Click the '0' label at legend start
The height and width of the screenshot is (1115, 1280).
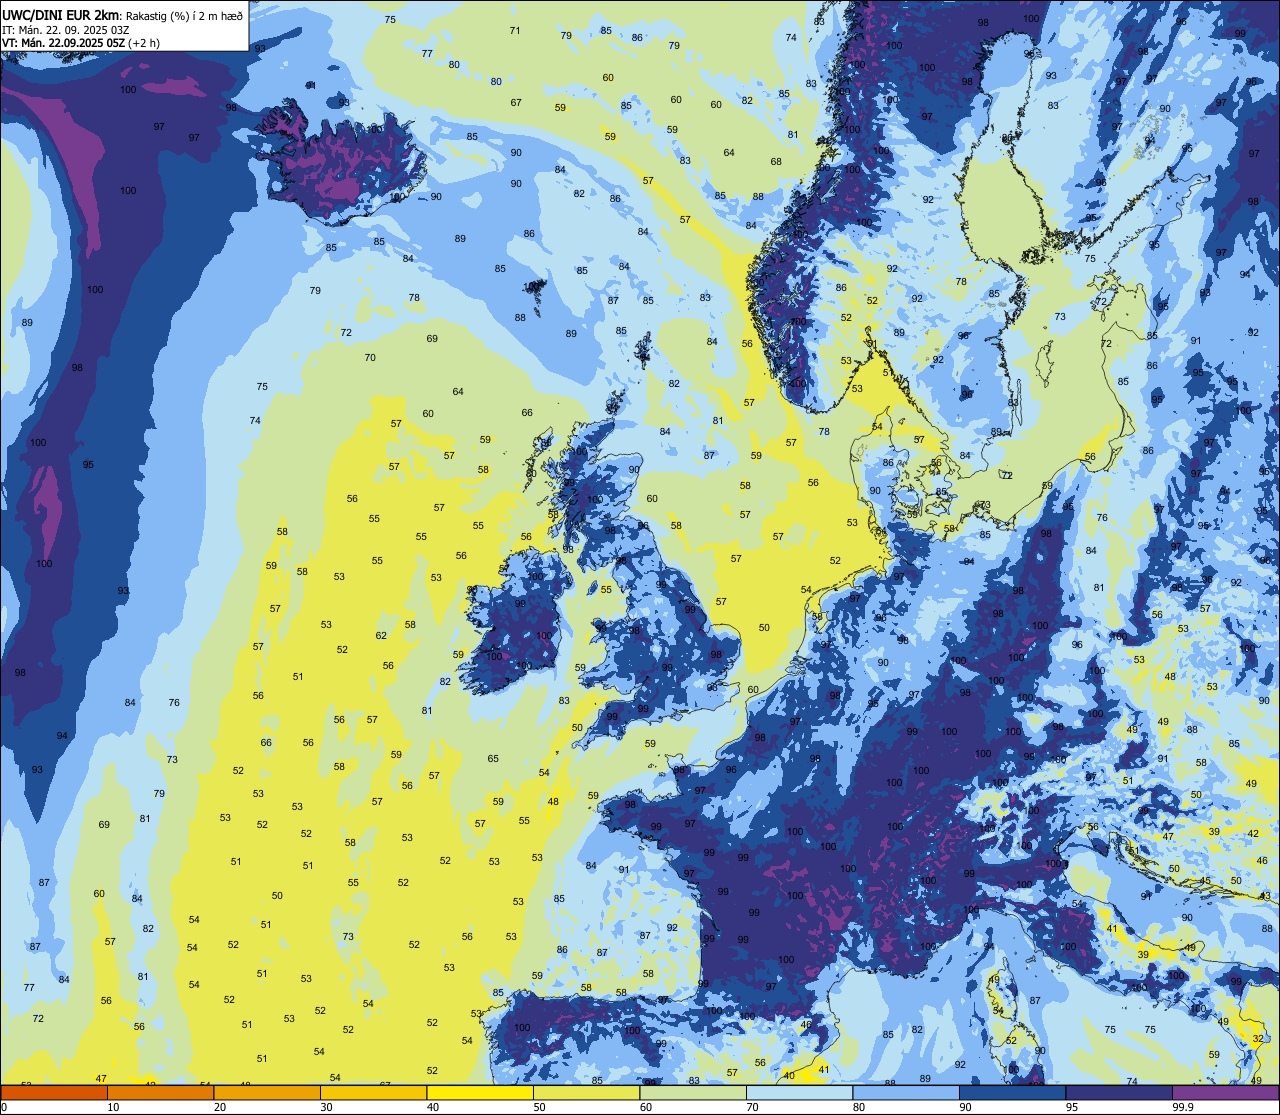(4, 1107)
